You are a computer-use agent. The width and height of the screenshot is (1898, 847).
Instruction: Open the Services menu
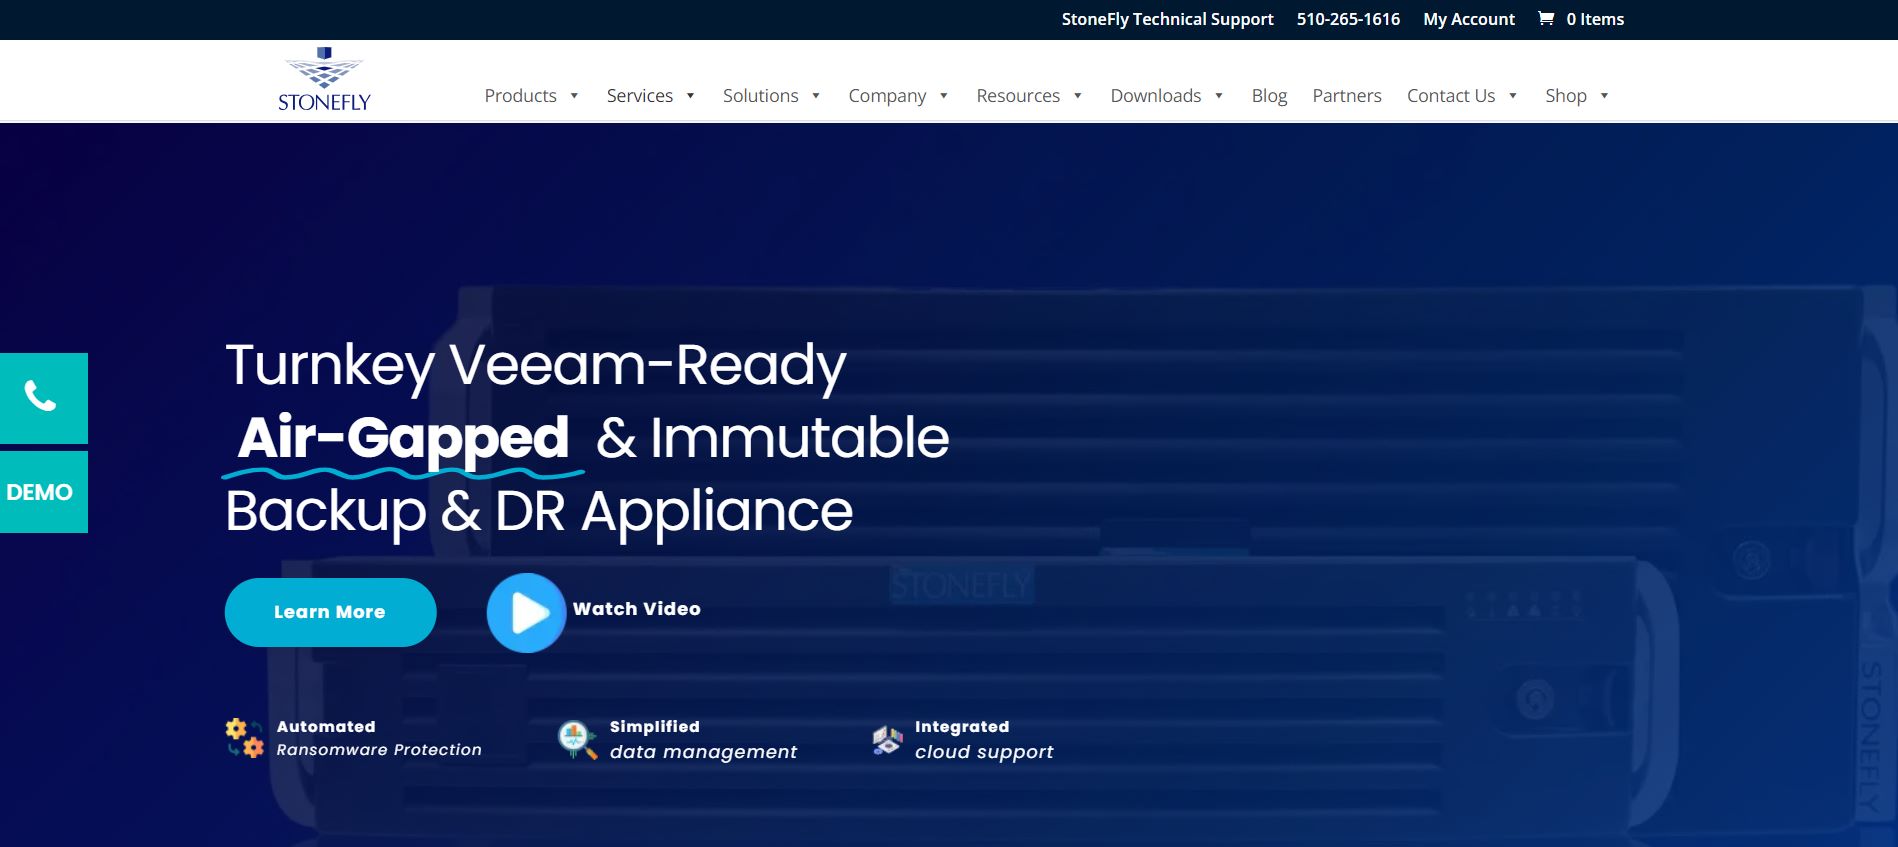639,96
